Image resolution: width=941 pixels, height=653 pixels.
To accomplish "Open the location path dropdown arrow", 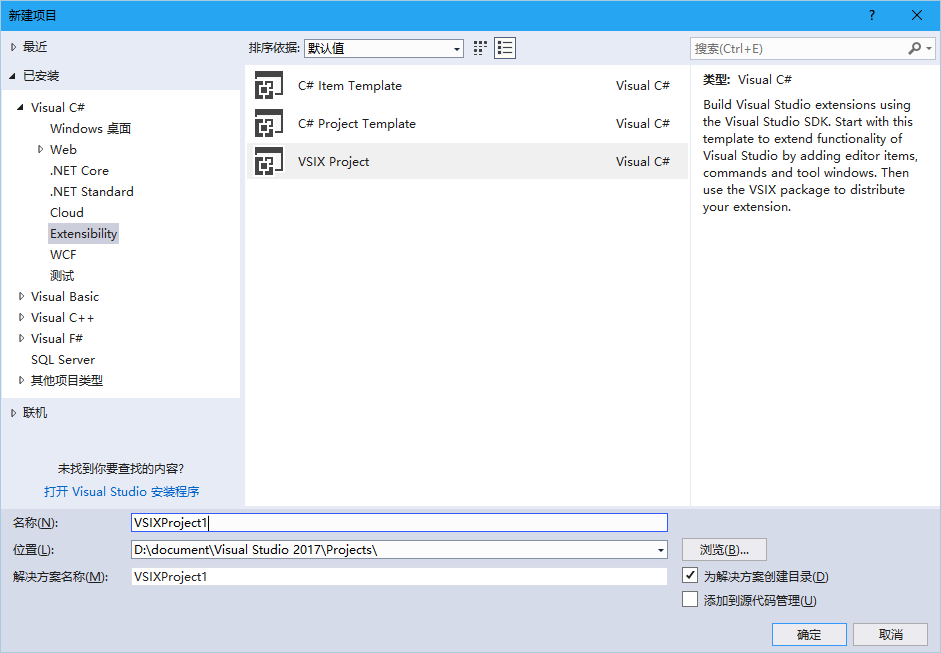I will coord(661,550).
